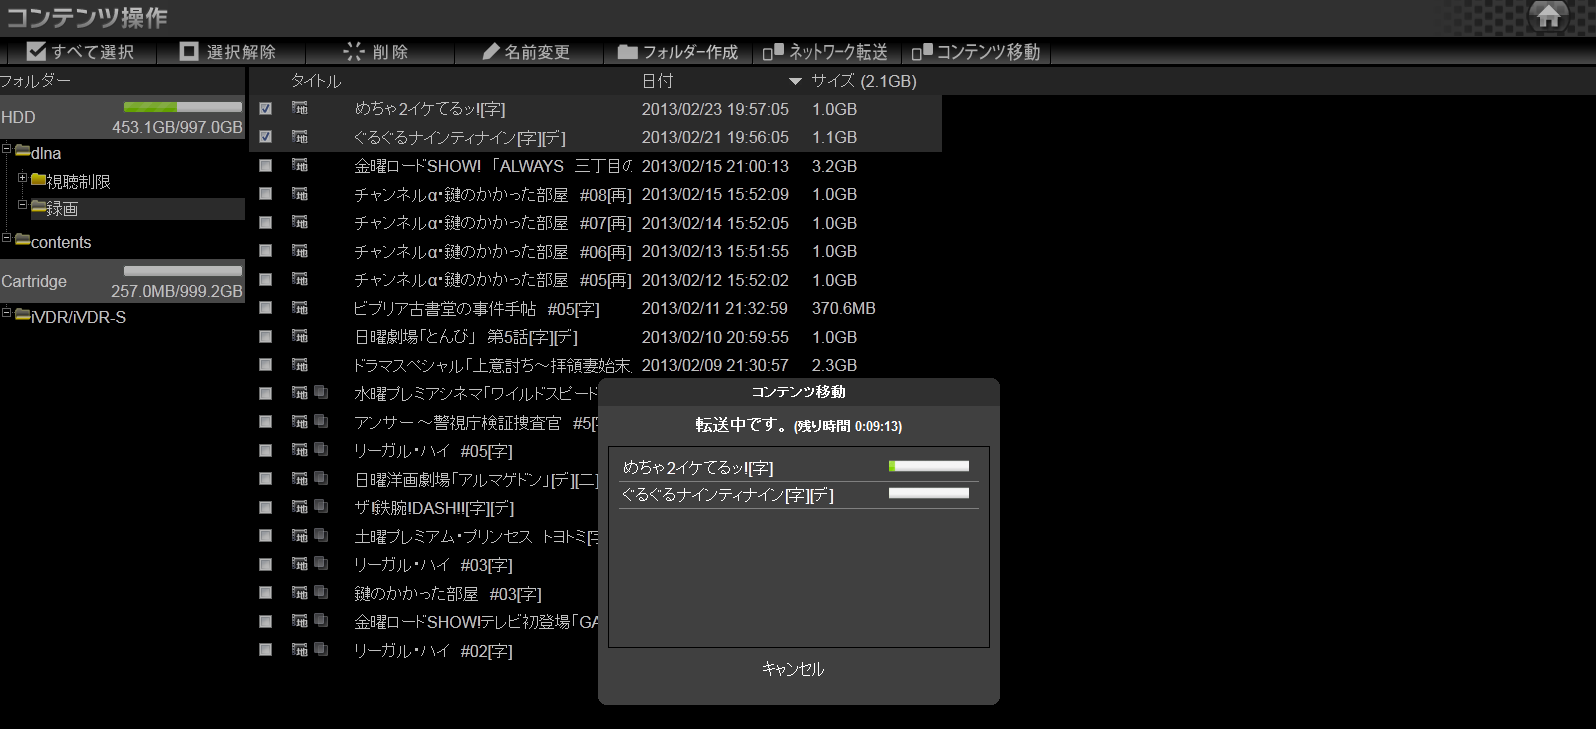Click copy icon of 鍵のかかった部屋 #03 row
Screen dimensions: 1596x729
coord(321,592)
